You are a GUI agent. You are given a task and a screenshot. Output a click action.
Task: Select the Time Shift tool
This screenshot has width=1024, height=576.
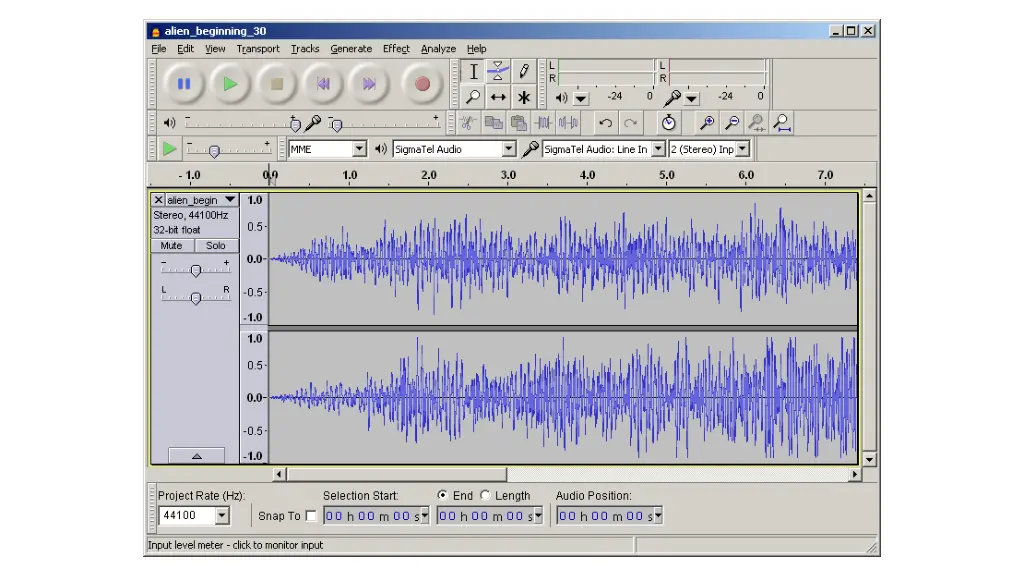click(498, 97)
